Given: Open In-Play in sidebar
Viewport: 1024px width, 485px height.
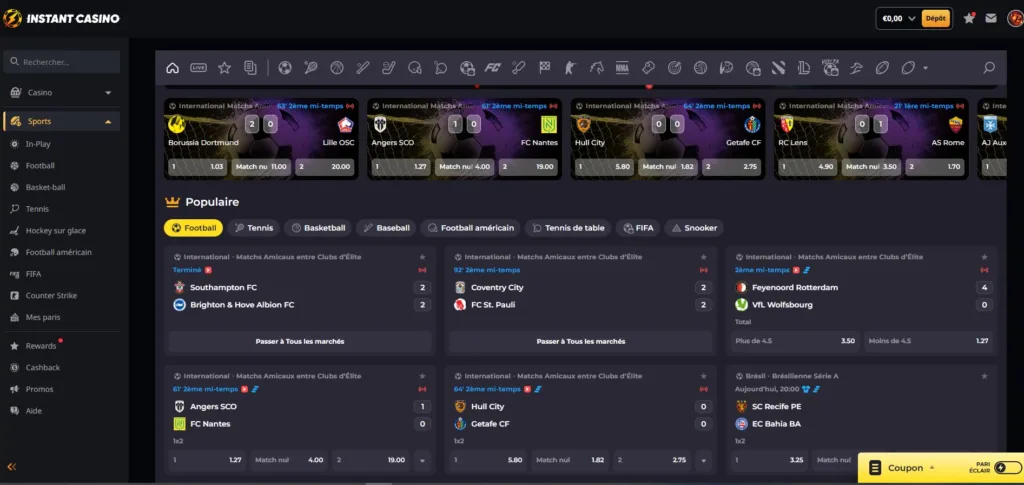Looking at the screenshot, I should click(x=38, y=144).
